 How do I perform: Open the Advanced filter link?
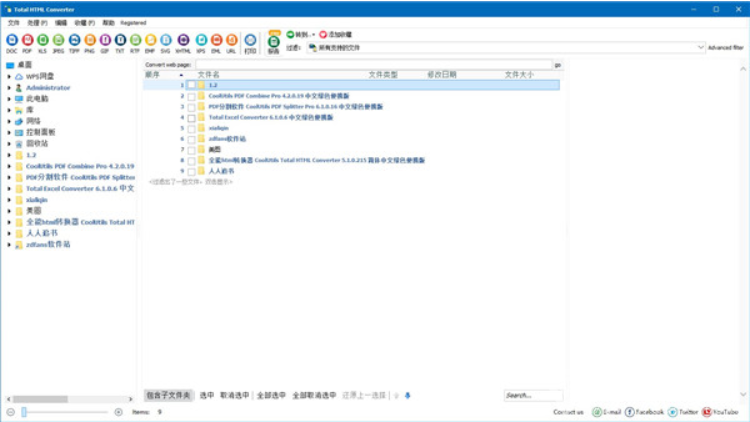[x=726, y=47]
